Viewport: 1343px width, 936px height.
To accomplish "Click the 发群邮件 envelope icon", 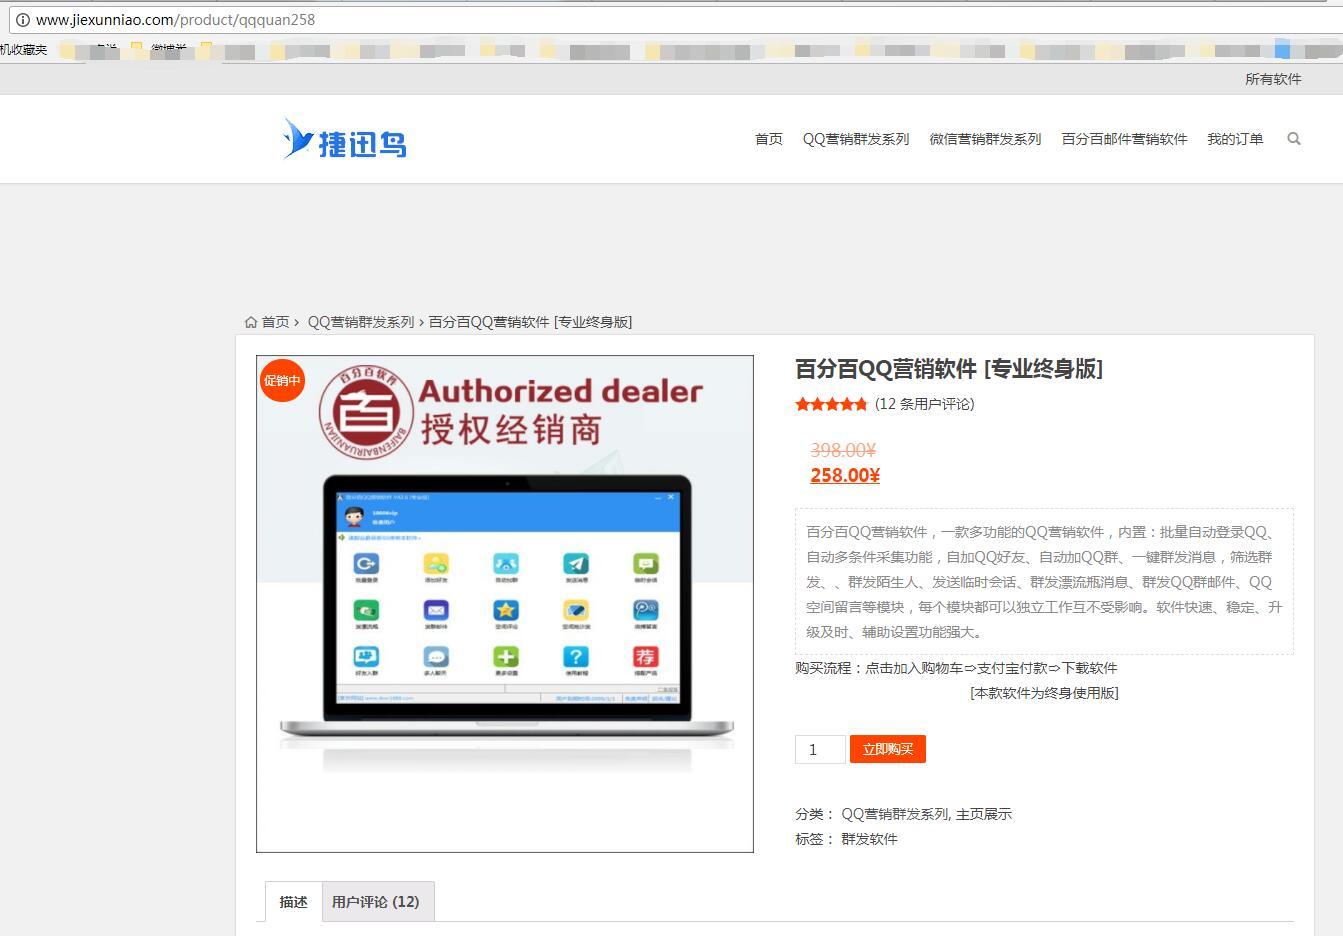I will 437,611.
